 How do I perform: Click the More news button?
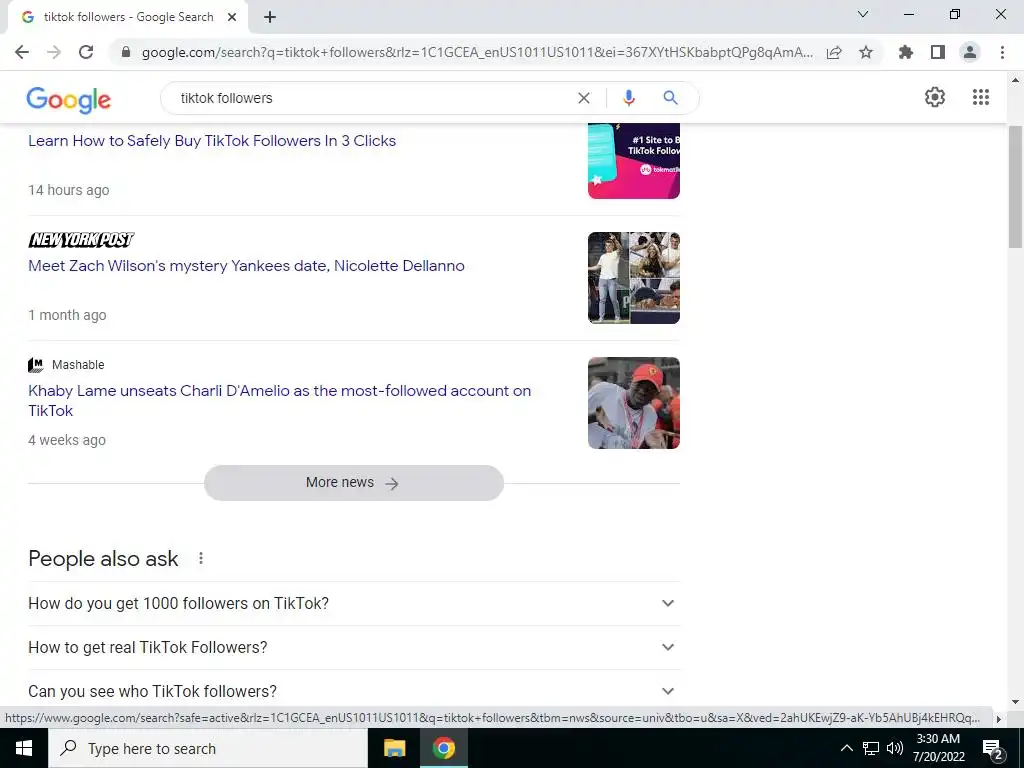(x=353, y=483)
